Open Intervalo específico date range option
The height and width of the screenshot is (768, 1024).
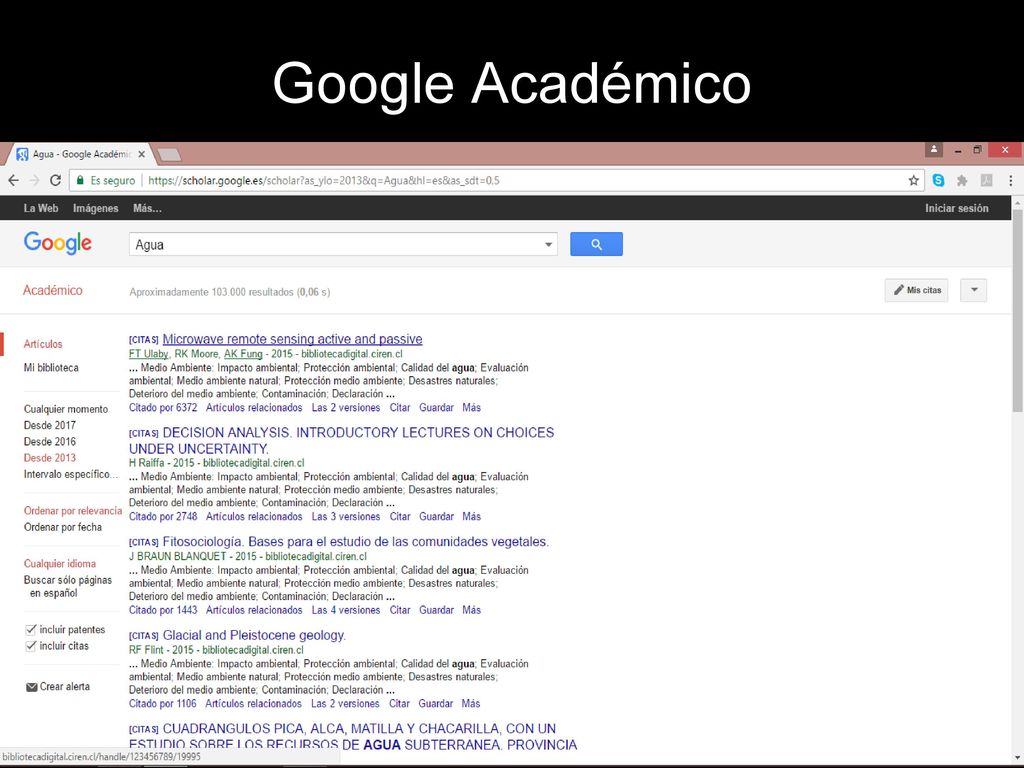(x=71, y=474)
